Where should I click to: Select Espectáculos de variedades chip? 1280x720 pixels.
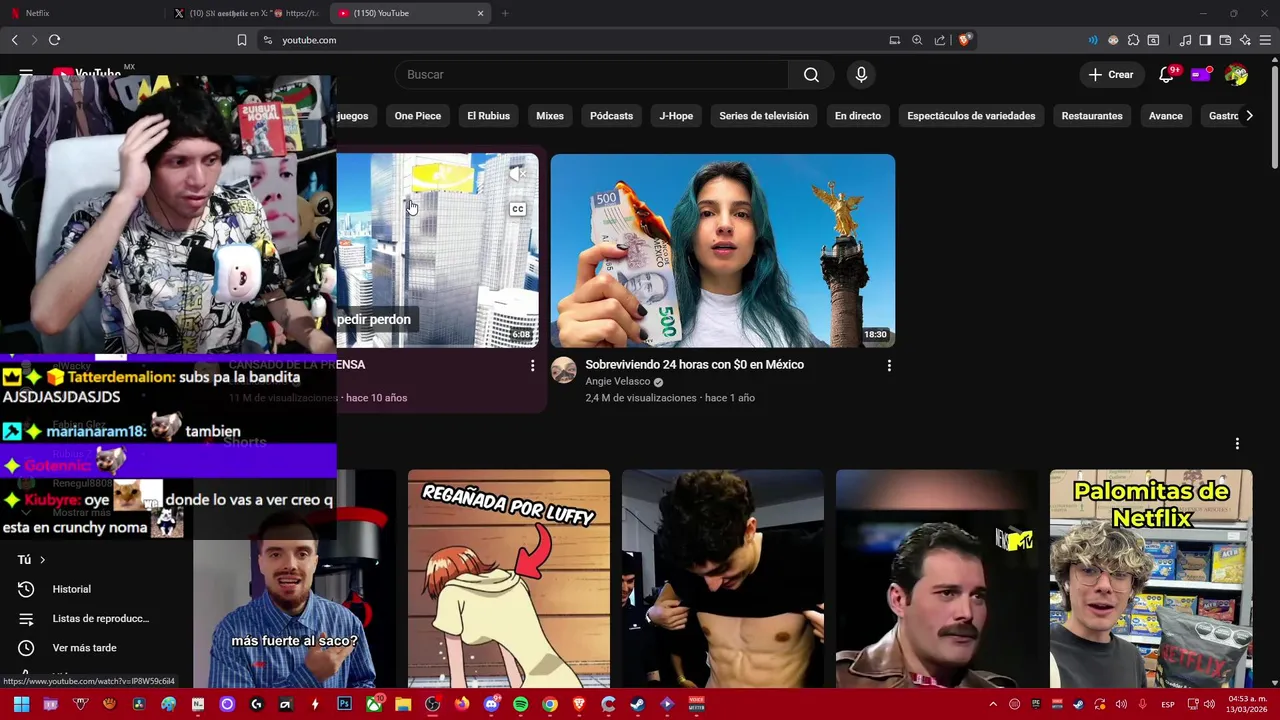pyautogui.click(x=971, y=116)
